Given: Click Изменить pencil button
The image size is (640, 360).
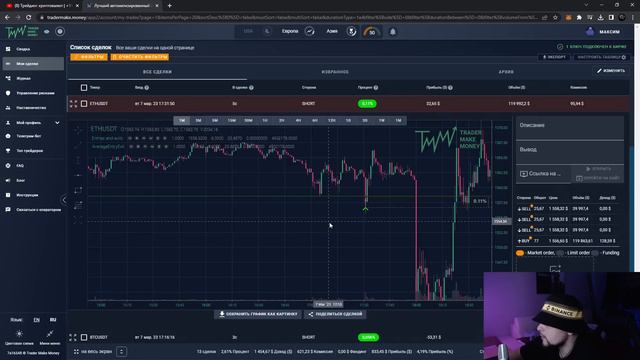Looking at the screenshot, I should (611, 71).
